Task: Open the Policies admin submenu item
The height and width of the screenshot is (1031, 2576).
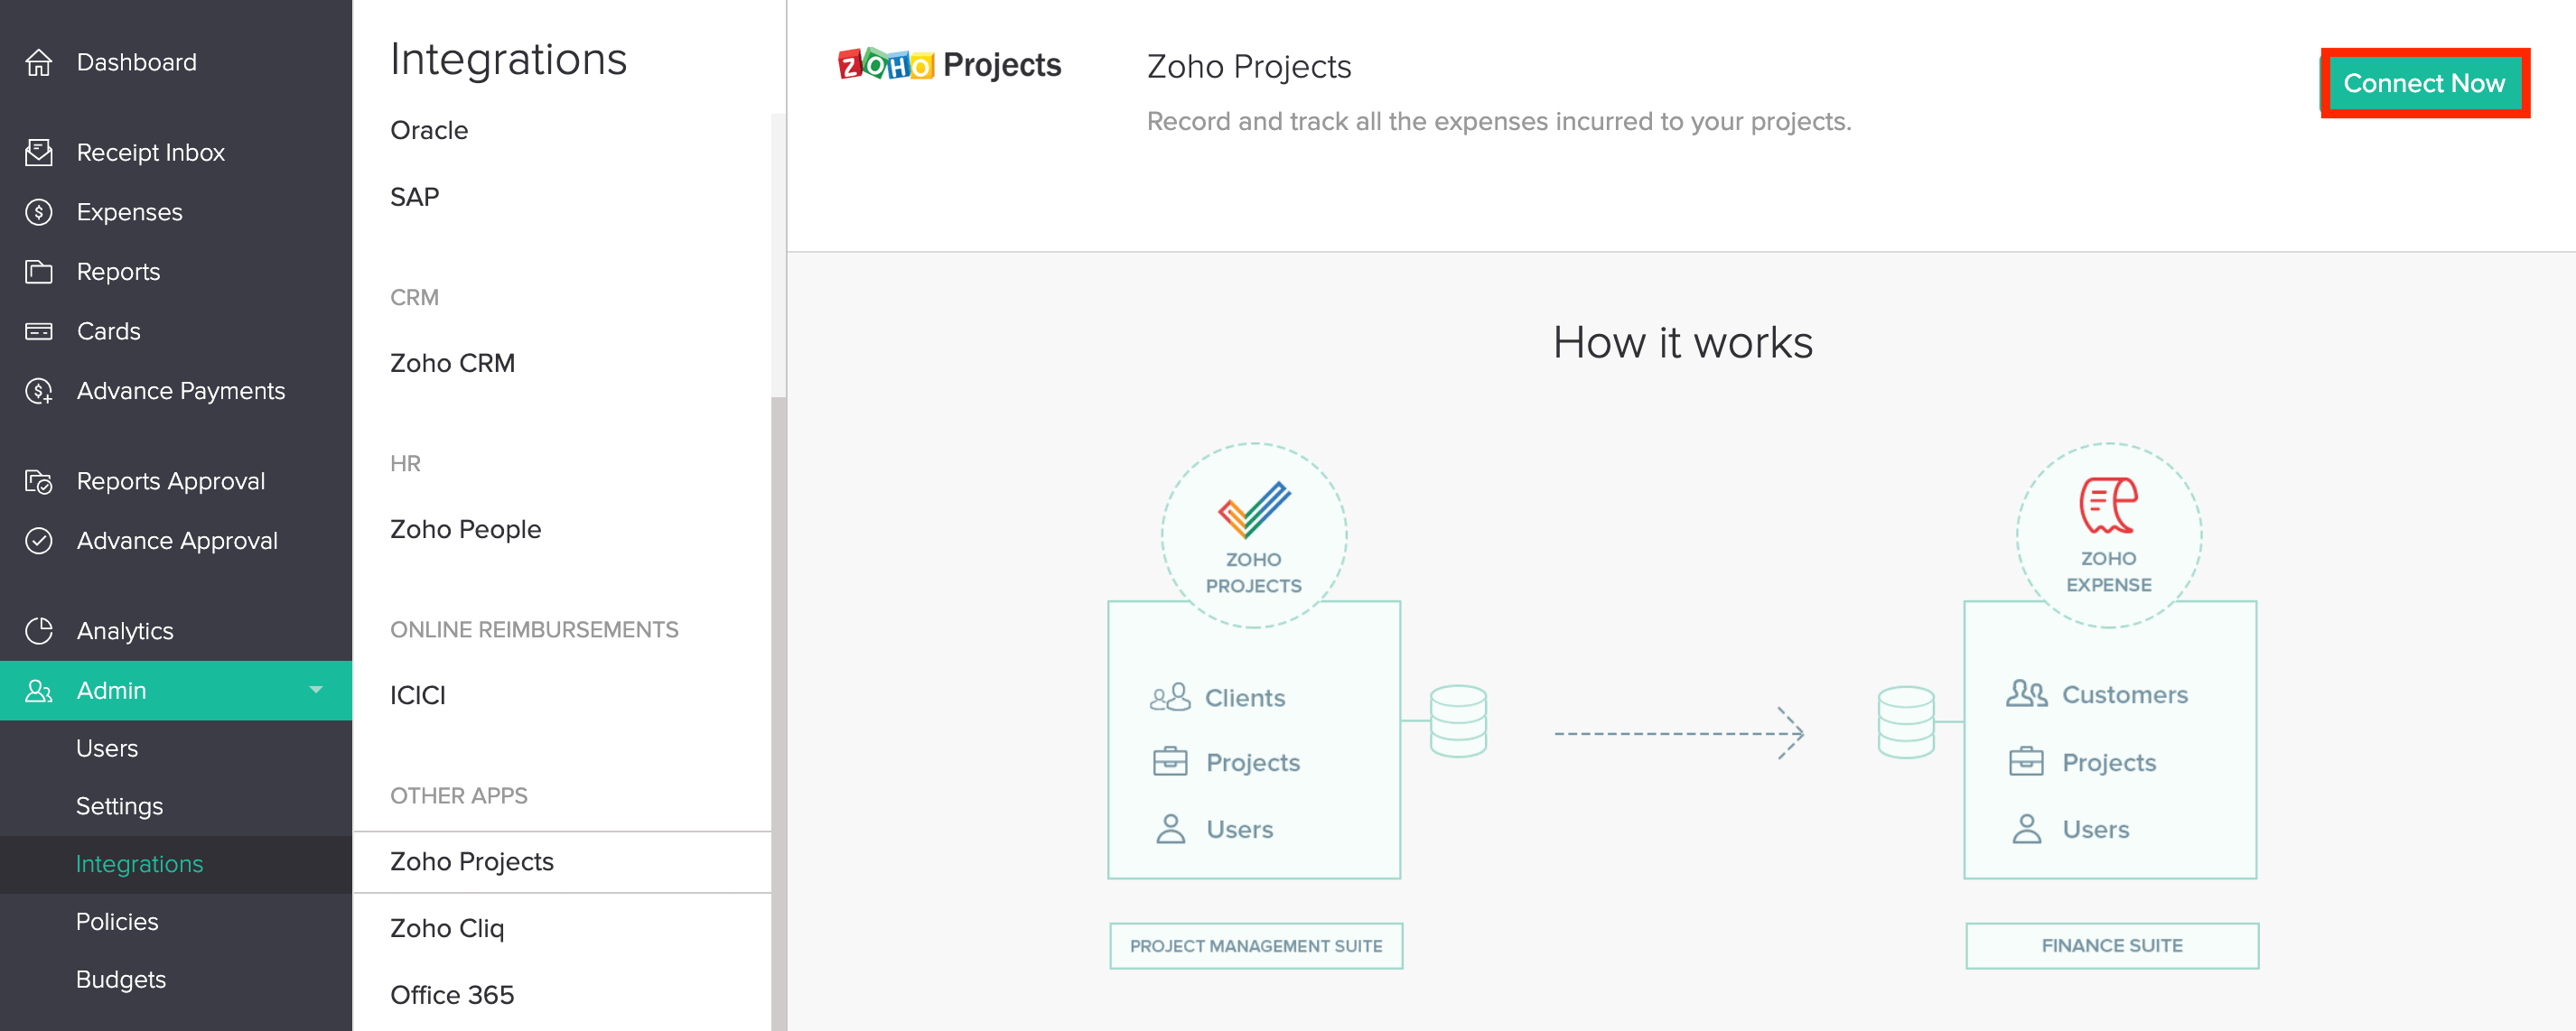Action: pyautogui.click(x=117, y=921)
